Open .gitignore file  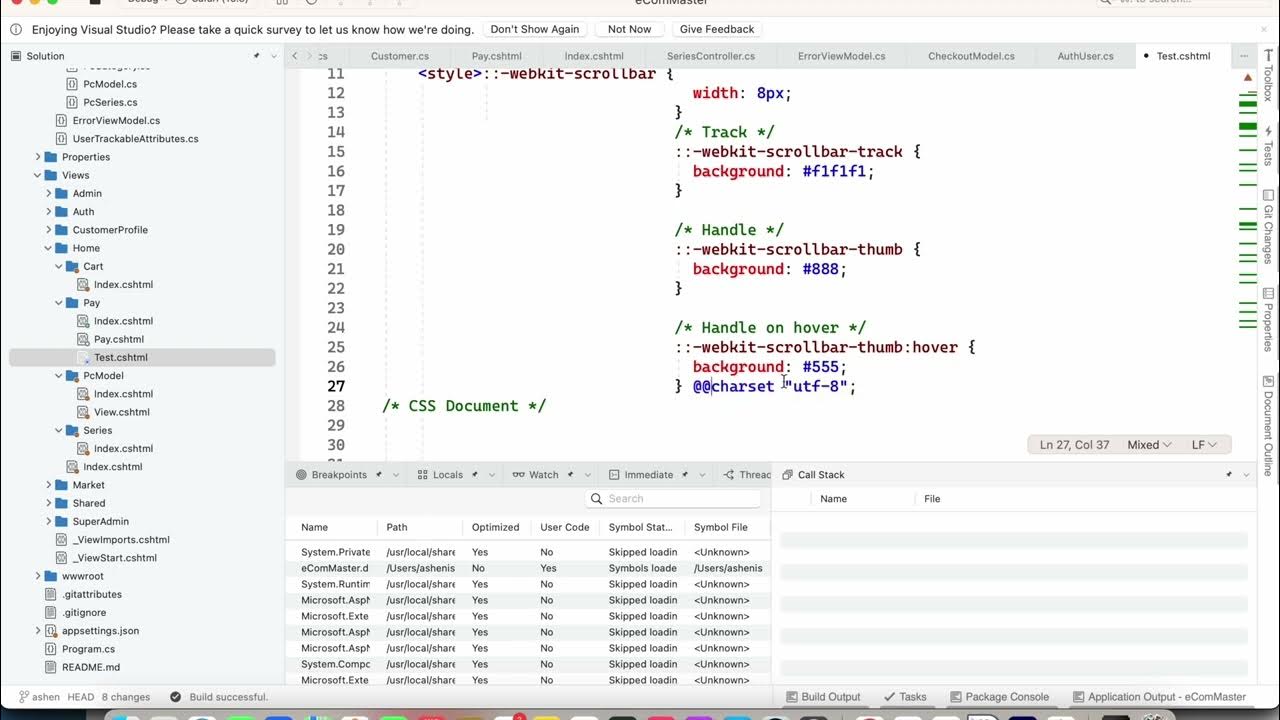pos(84,612)
